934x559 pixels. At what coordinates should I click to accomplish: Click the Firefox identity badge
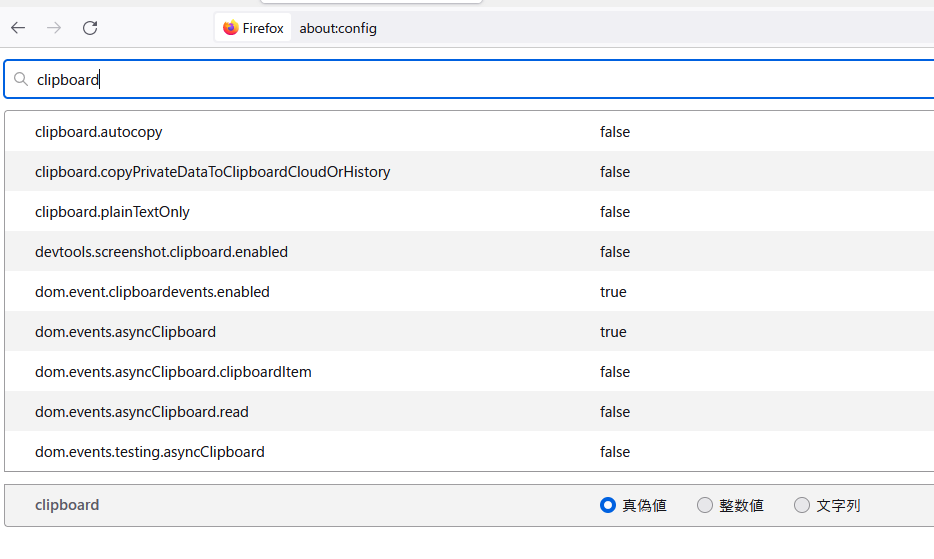coord(253,27)
